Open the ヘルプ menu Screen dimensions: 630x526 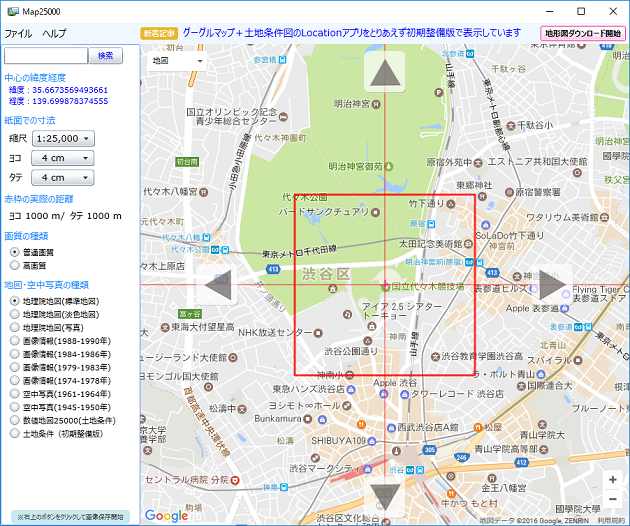(x=54, y=33)
